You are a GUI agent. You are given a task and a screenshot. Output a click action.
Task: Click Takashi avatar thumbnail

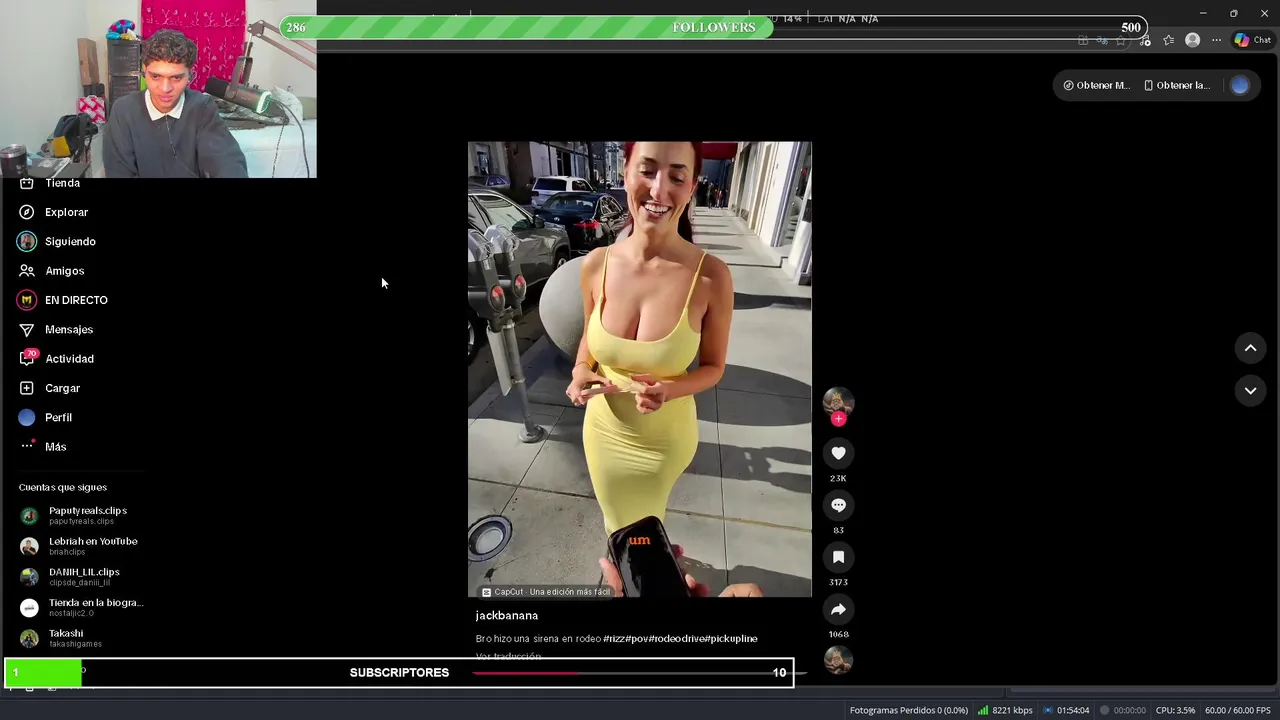(x=29, y=638)
